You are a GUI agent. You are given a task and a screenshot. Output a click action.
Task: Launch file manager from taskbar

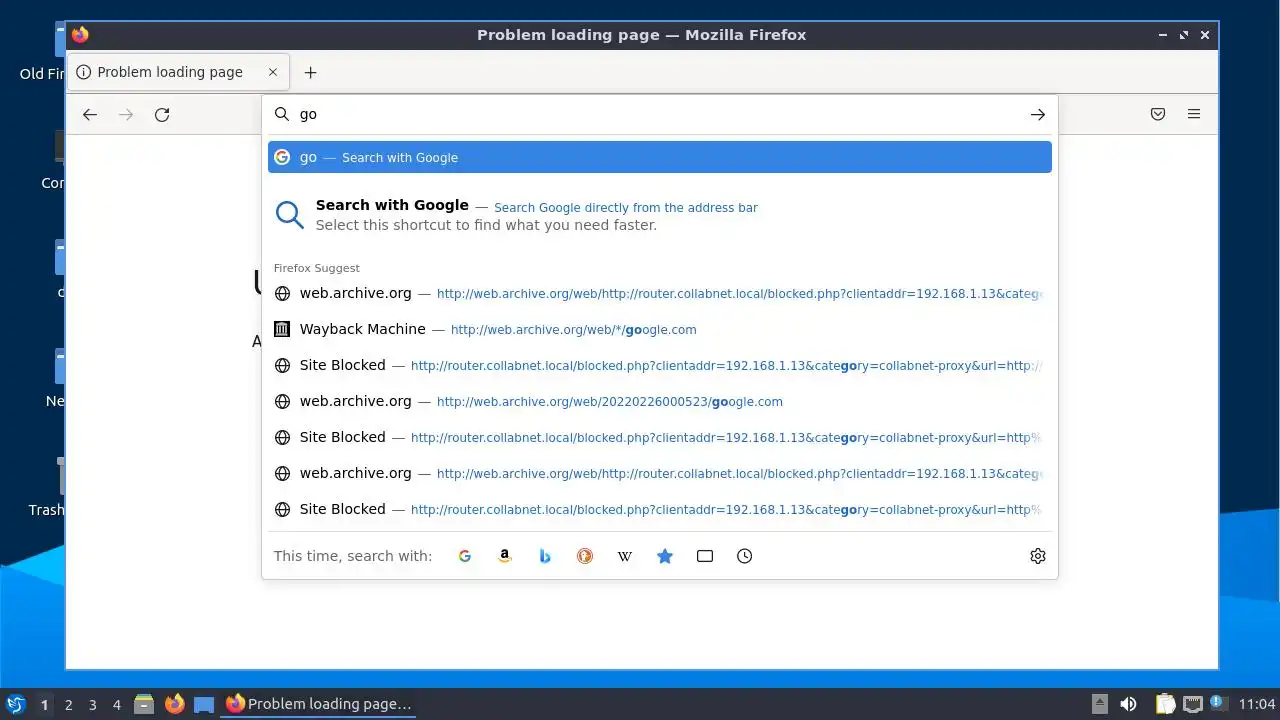(144, 704)
